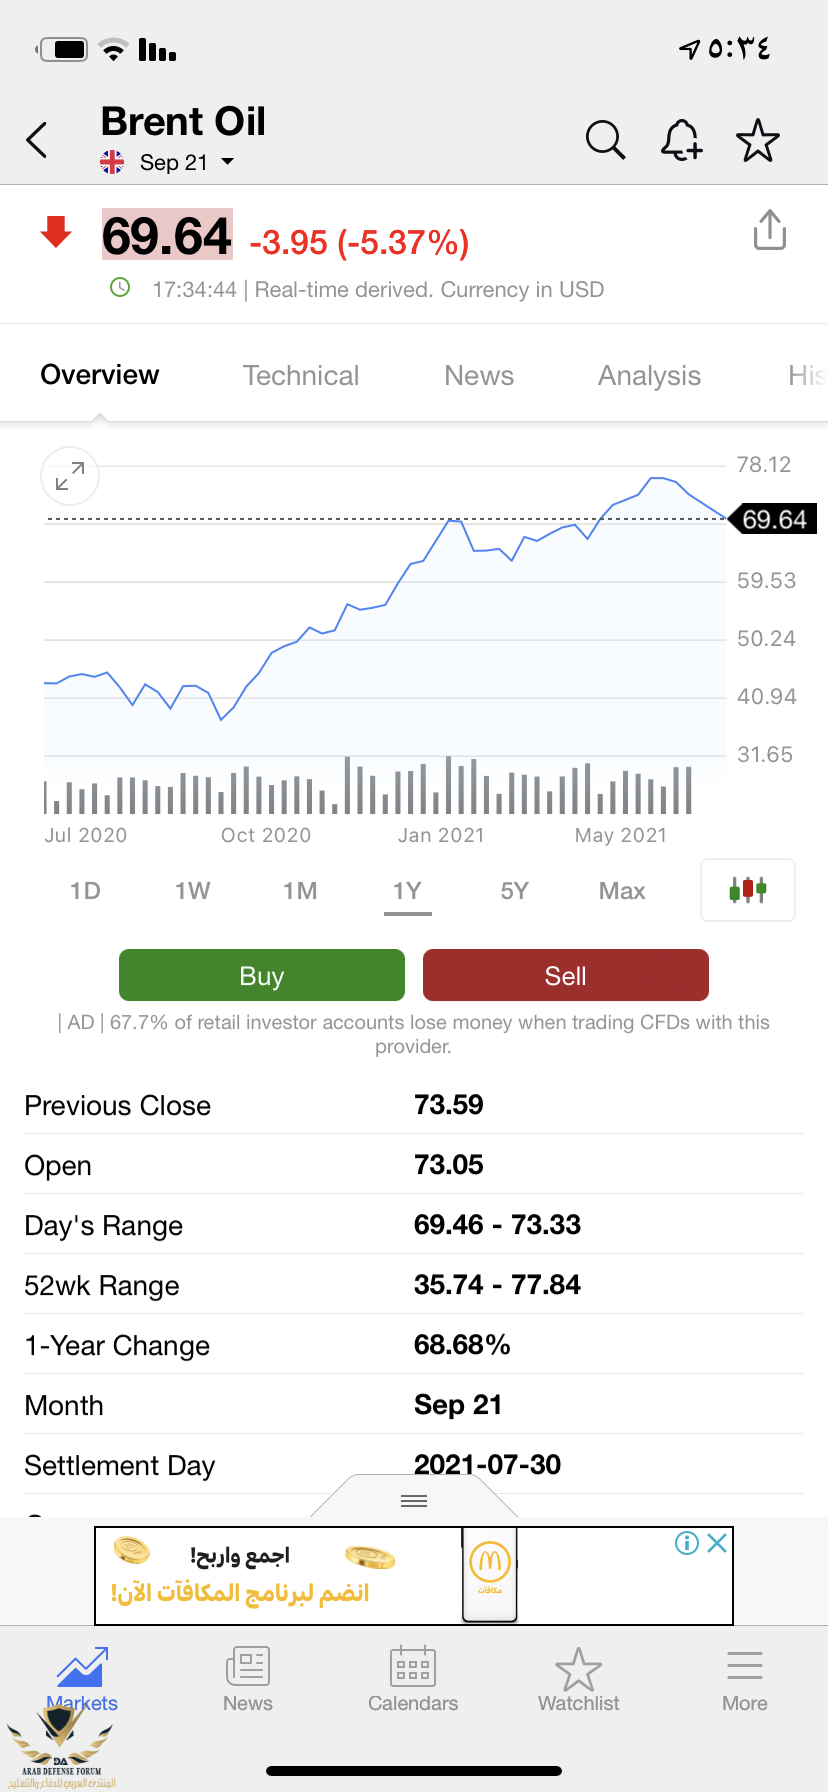Select the 1M chart timeframe
This screenshot has height=1792, width=828.
coord(299,890)
